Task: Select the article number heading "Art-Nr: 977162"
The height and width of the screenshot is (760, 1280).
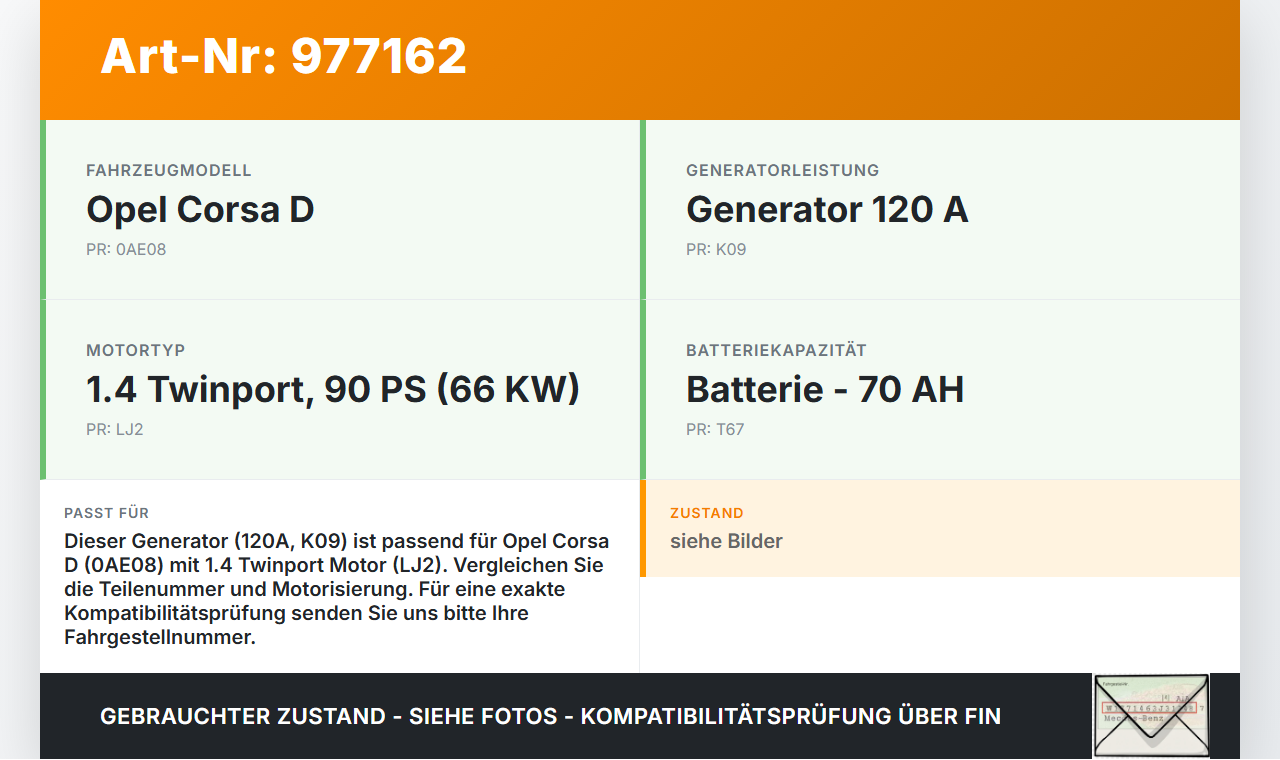Action: click(283, 56)
